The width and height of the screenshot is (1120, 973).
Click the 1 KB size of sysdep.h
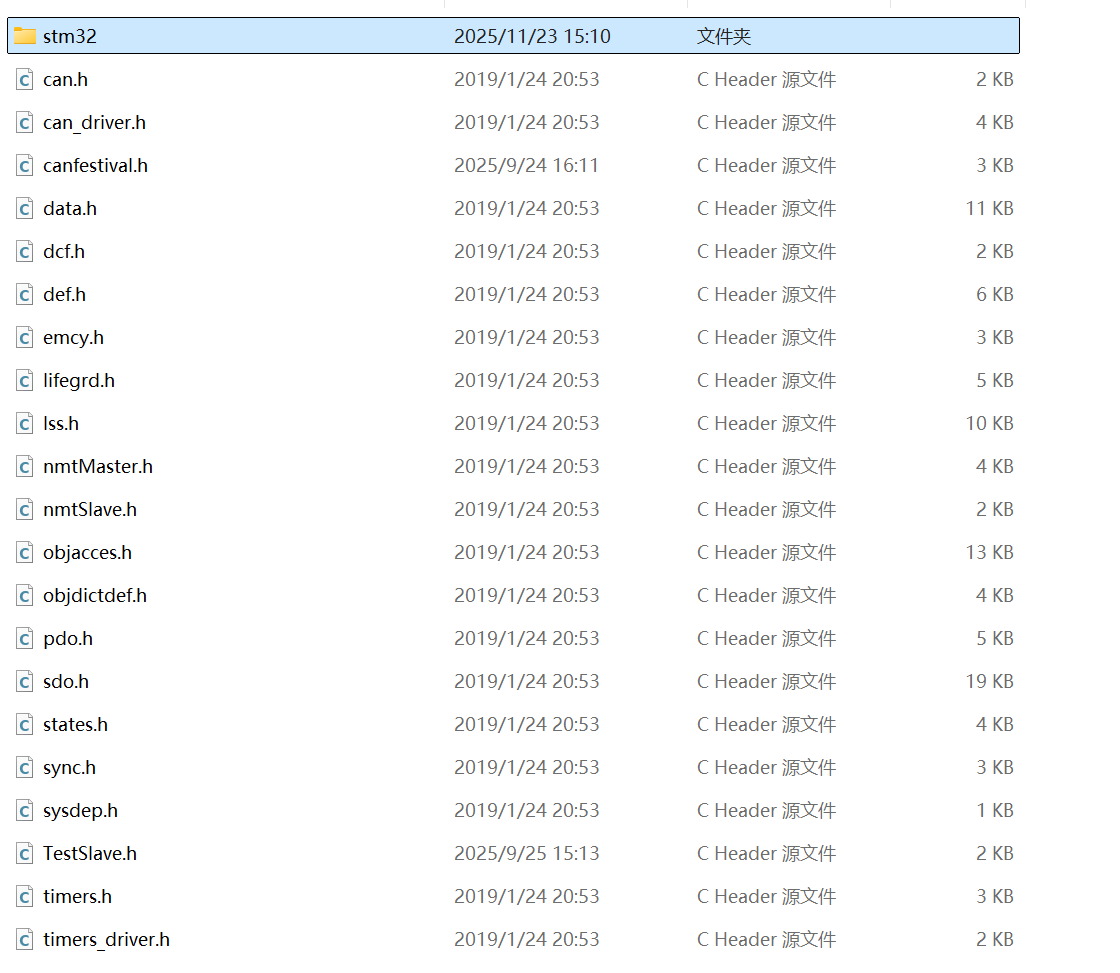tap(995, 810)
